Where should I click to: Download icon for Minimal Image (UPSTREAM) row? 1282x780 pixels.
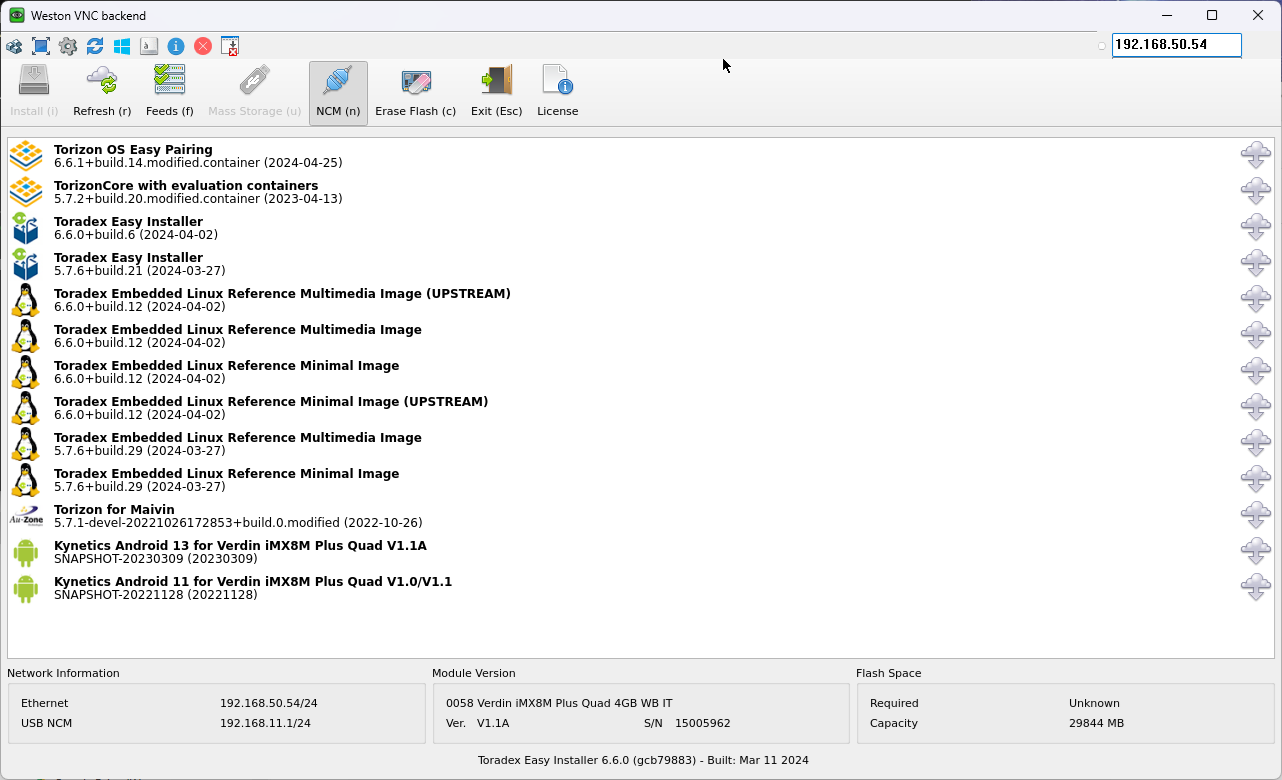[x=1256, y=407]
